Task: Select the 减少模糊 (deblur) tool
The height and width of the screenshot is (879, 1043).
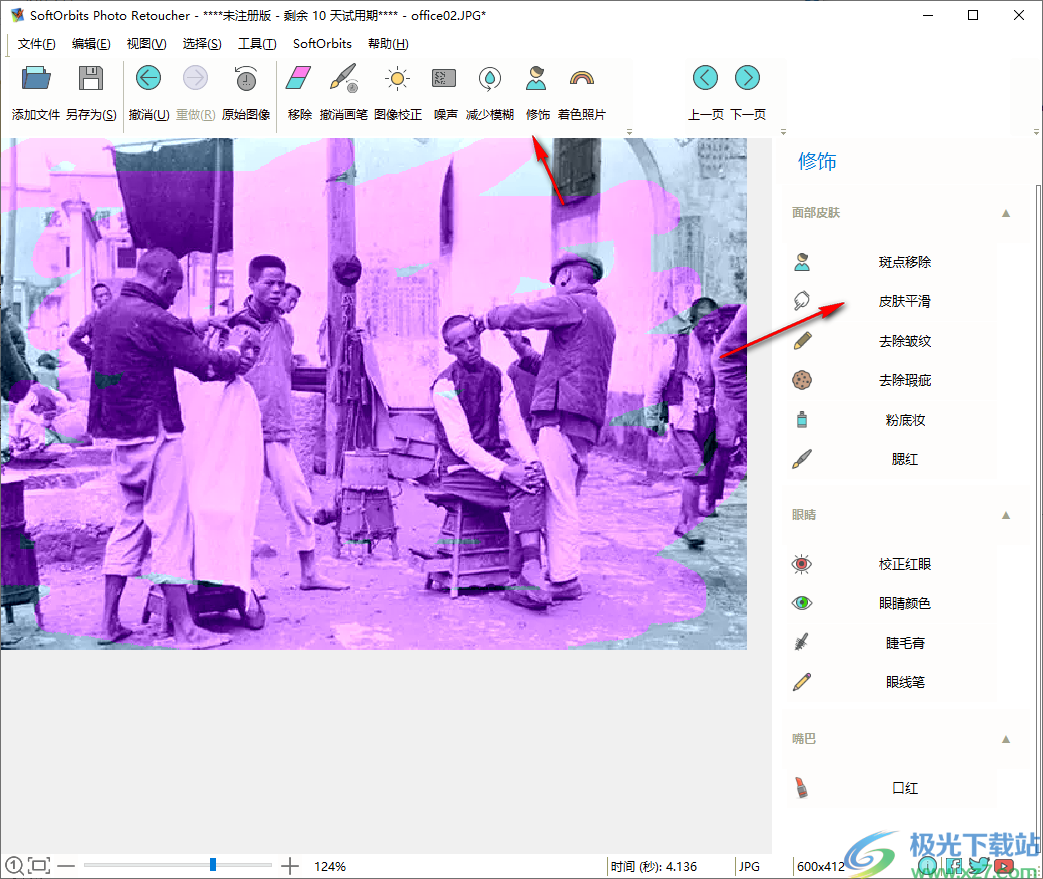Action: pyautogui.click(x=489, y=90)
